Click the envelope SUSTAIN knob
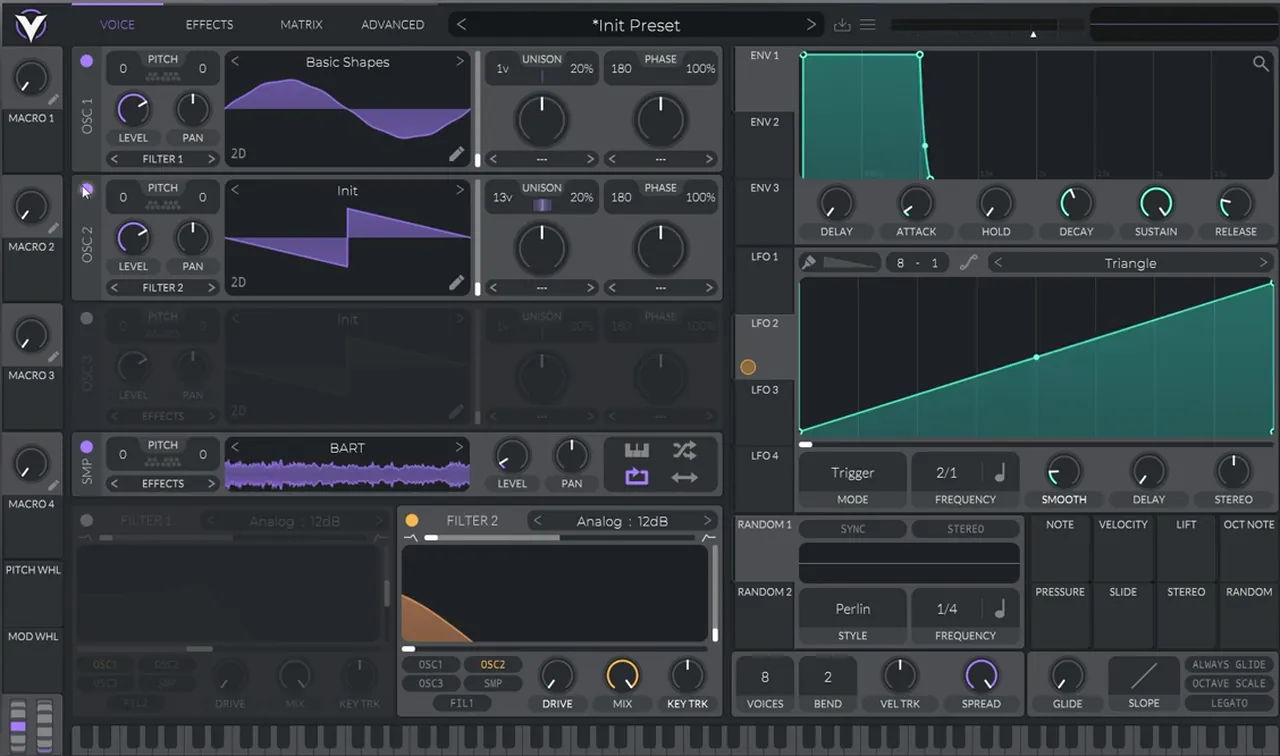 tap(1155, 203)
